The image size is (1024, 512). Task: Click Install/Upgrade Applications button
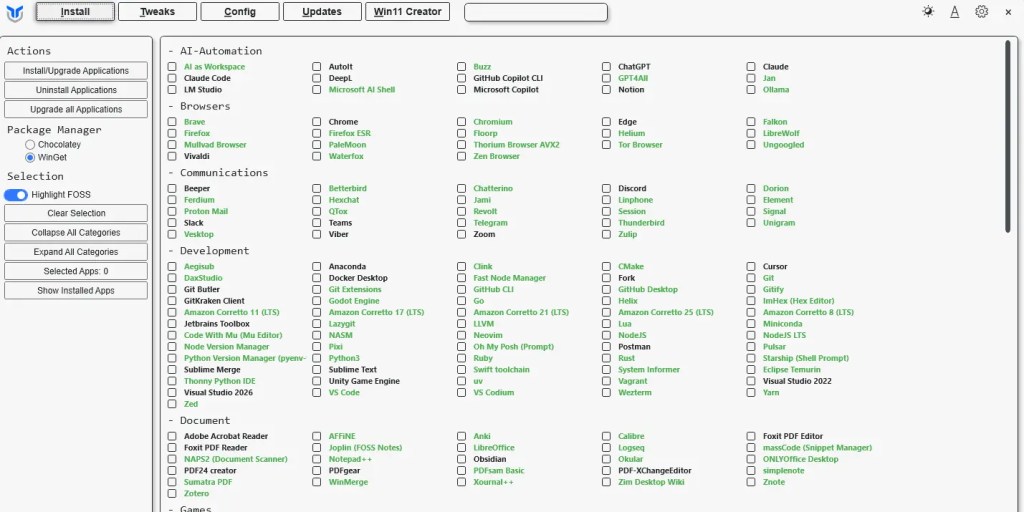[x=76, y=71]
